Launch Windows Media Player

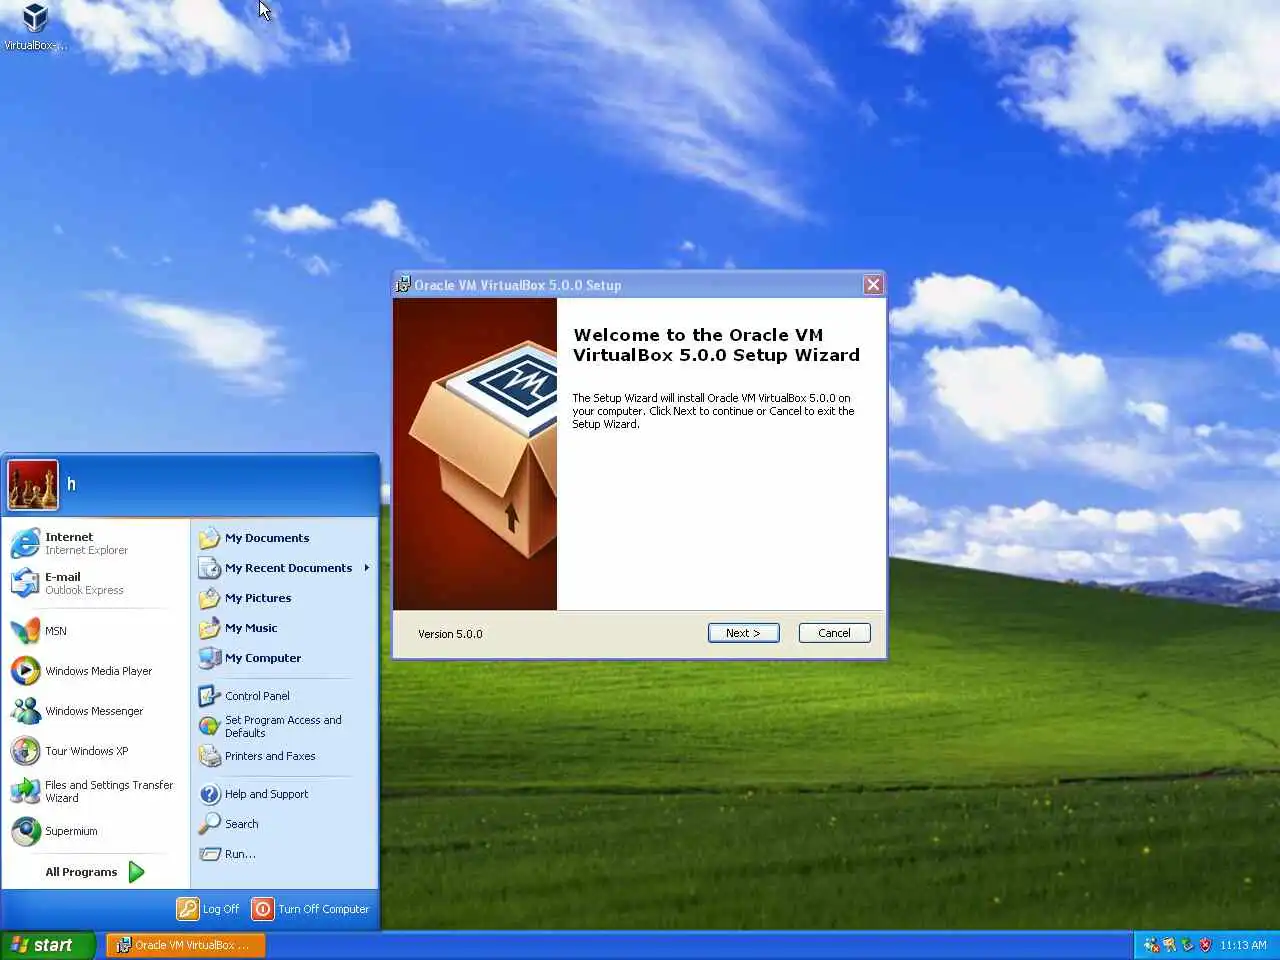[x=97, y=671]
